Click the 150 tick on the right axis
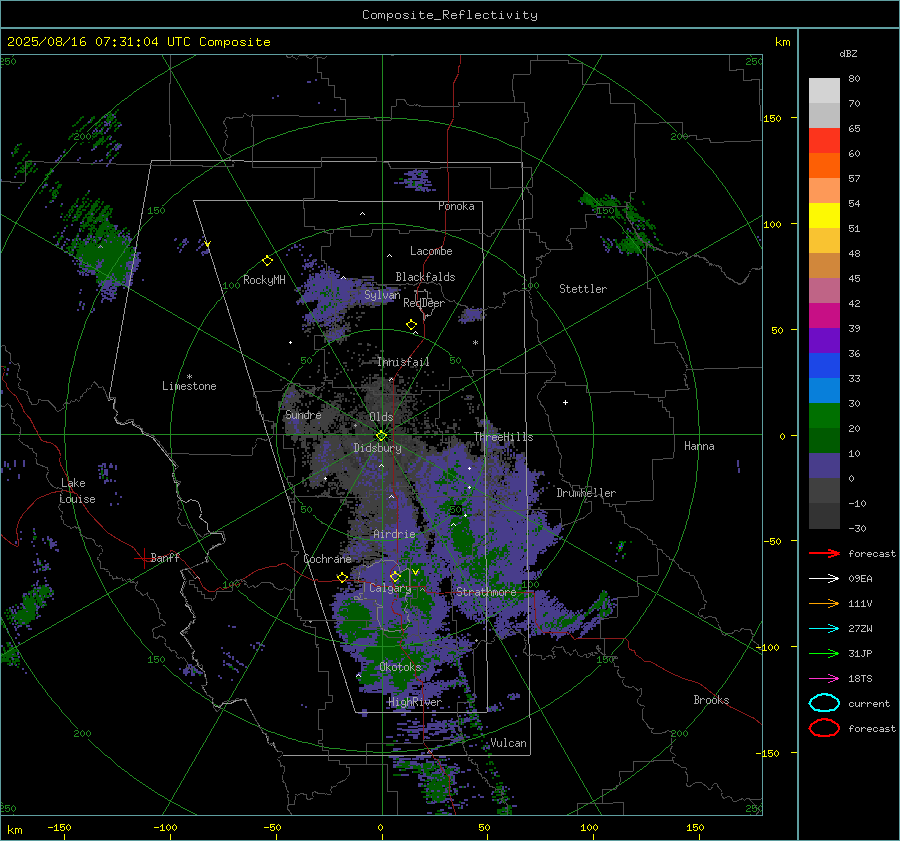Screen dimensions: 900x841 coord(772,118)
